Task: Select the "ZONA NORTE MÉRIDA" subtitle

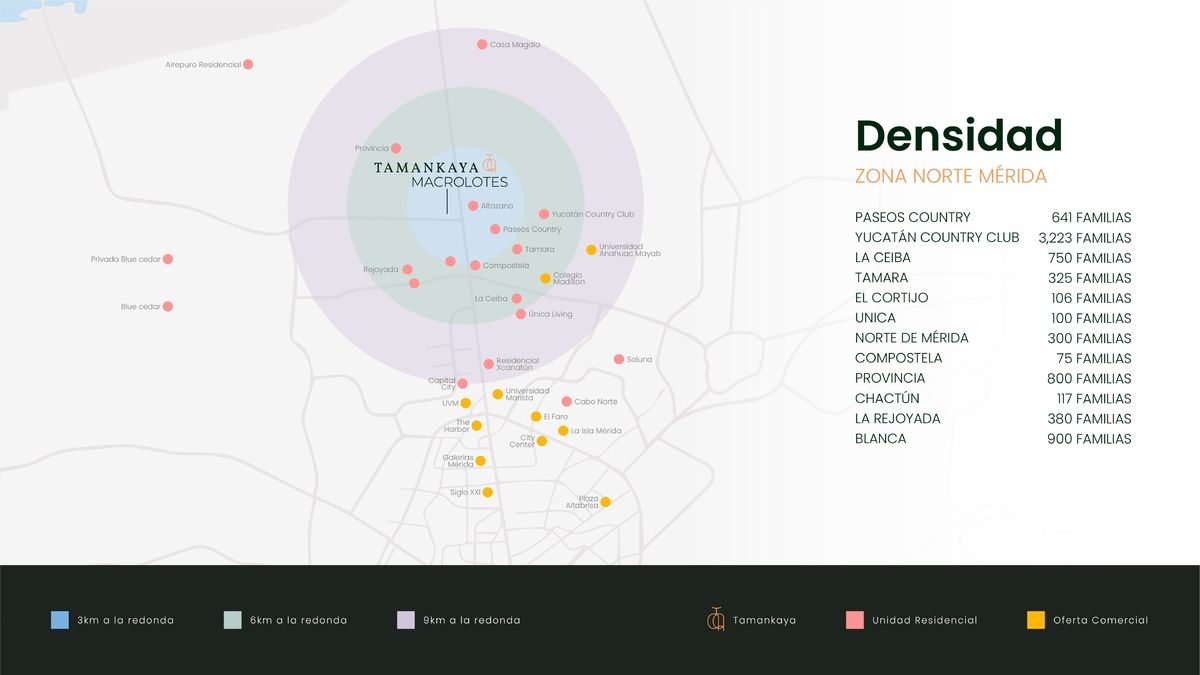Action: 951,177
